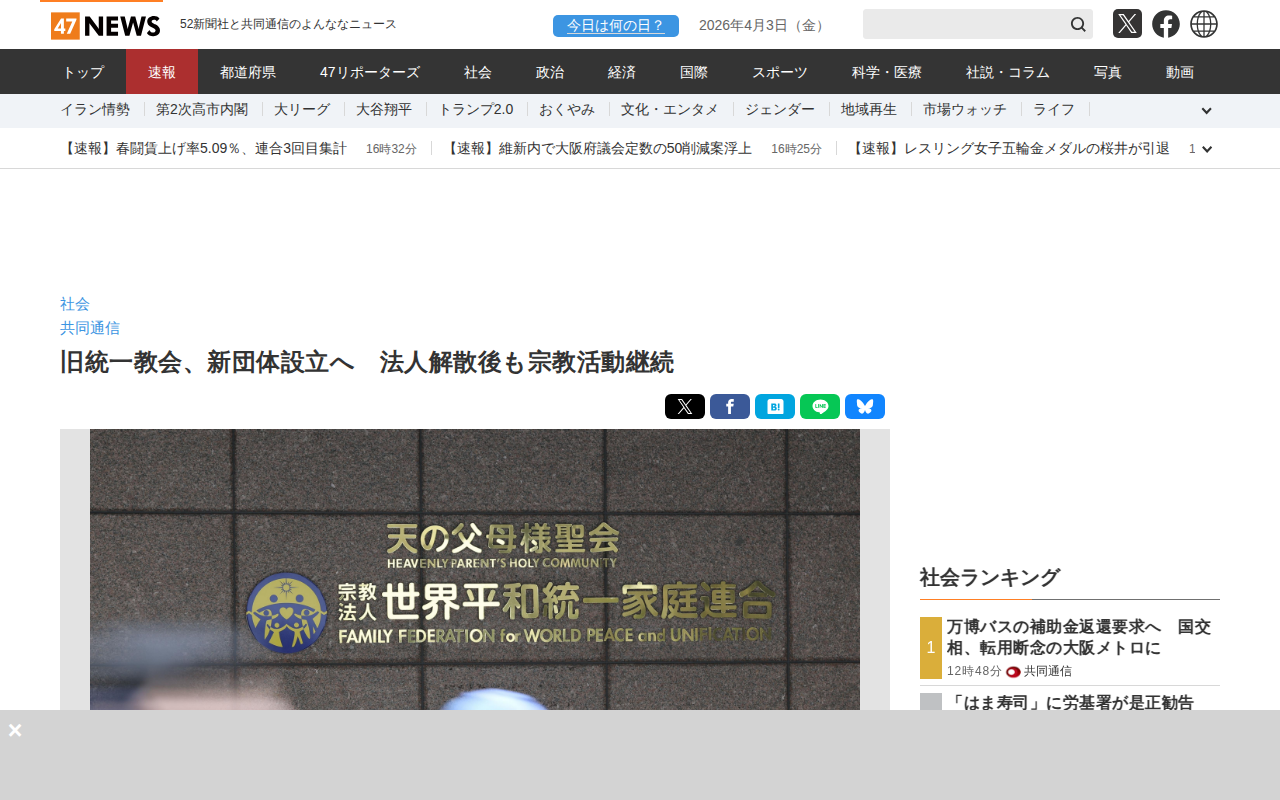Open the 経済 section
This screenshot has width=1280, height=800.
[x=622, y=72]
